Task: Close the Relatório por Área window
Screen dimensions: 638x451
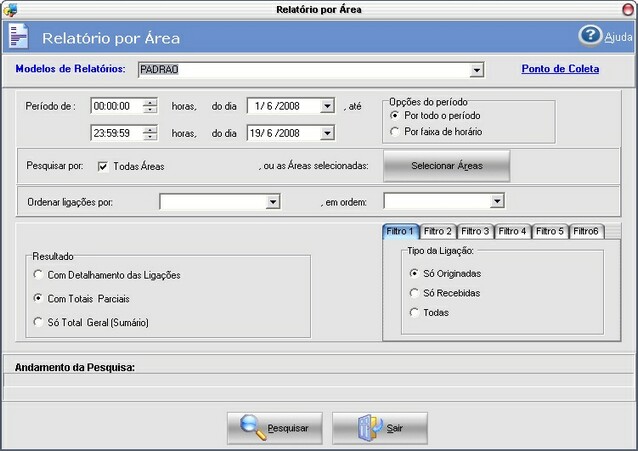Action: [x=629, y=9]
